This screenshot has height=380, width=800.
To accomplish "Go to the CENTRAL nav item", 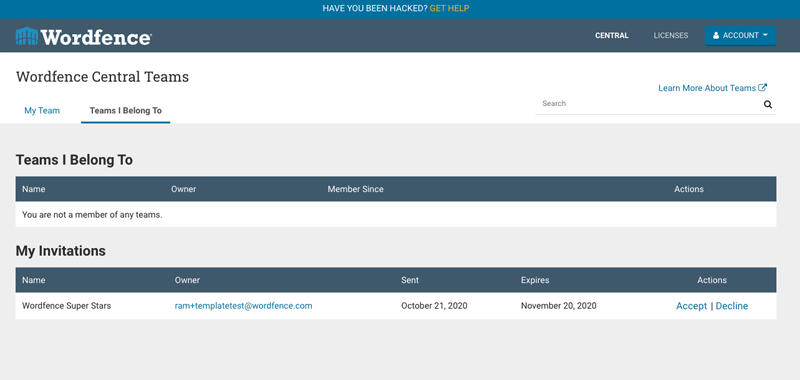I will (611, 36).
